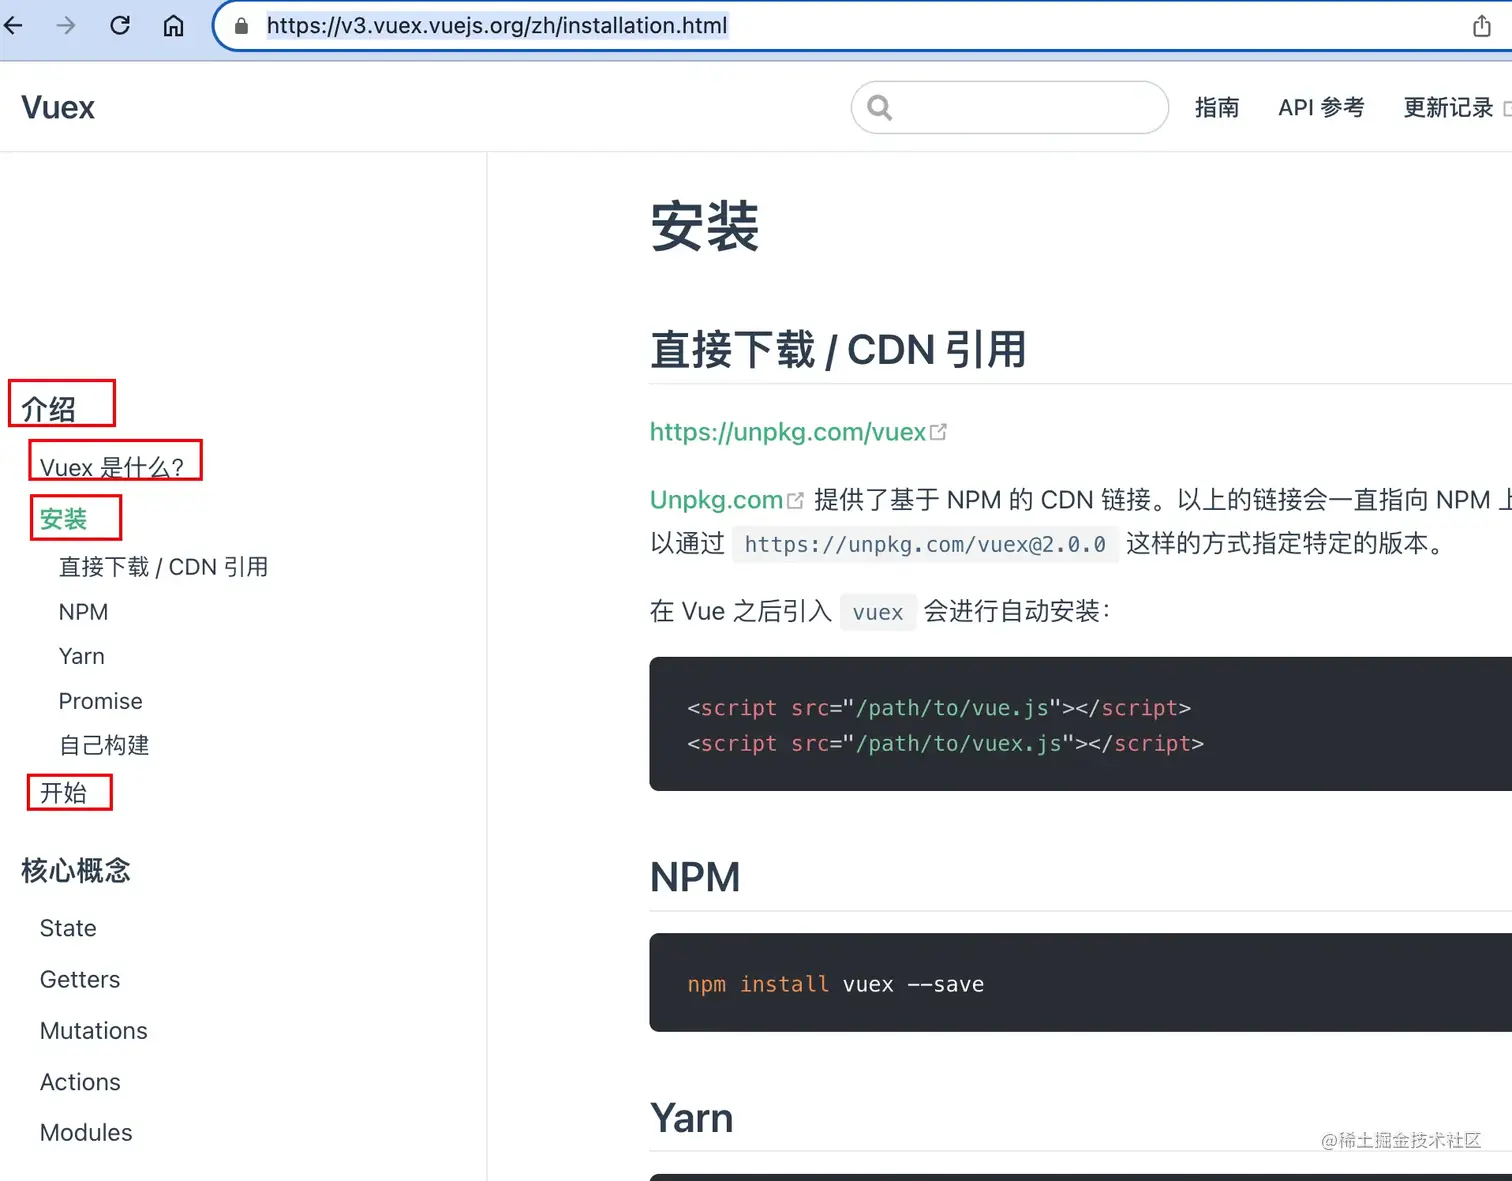Reload the current page
Viewport: 1512px width, 1181px height.
[x=120, y=26]
